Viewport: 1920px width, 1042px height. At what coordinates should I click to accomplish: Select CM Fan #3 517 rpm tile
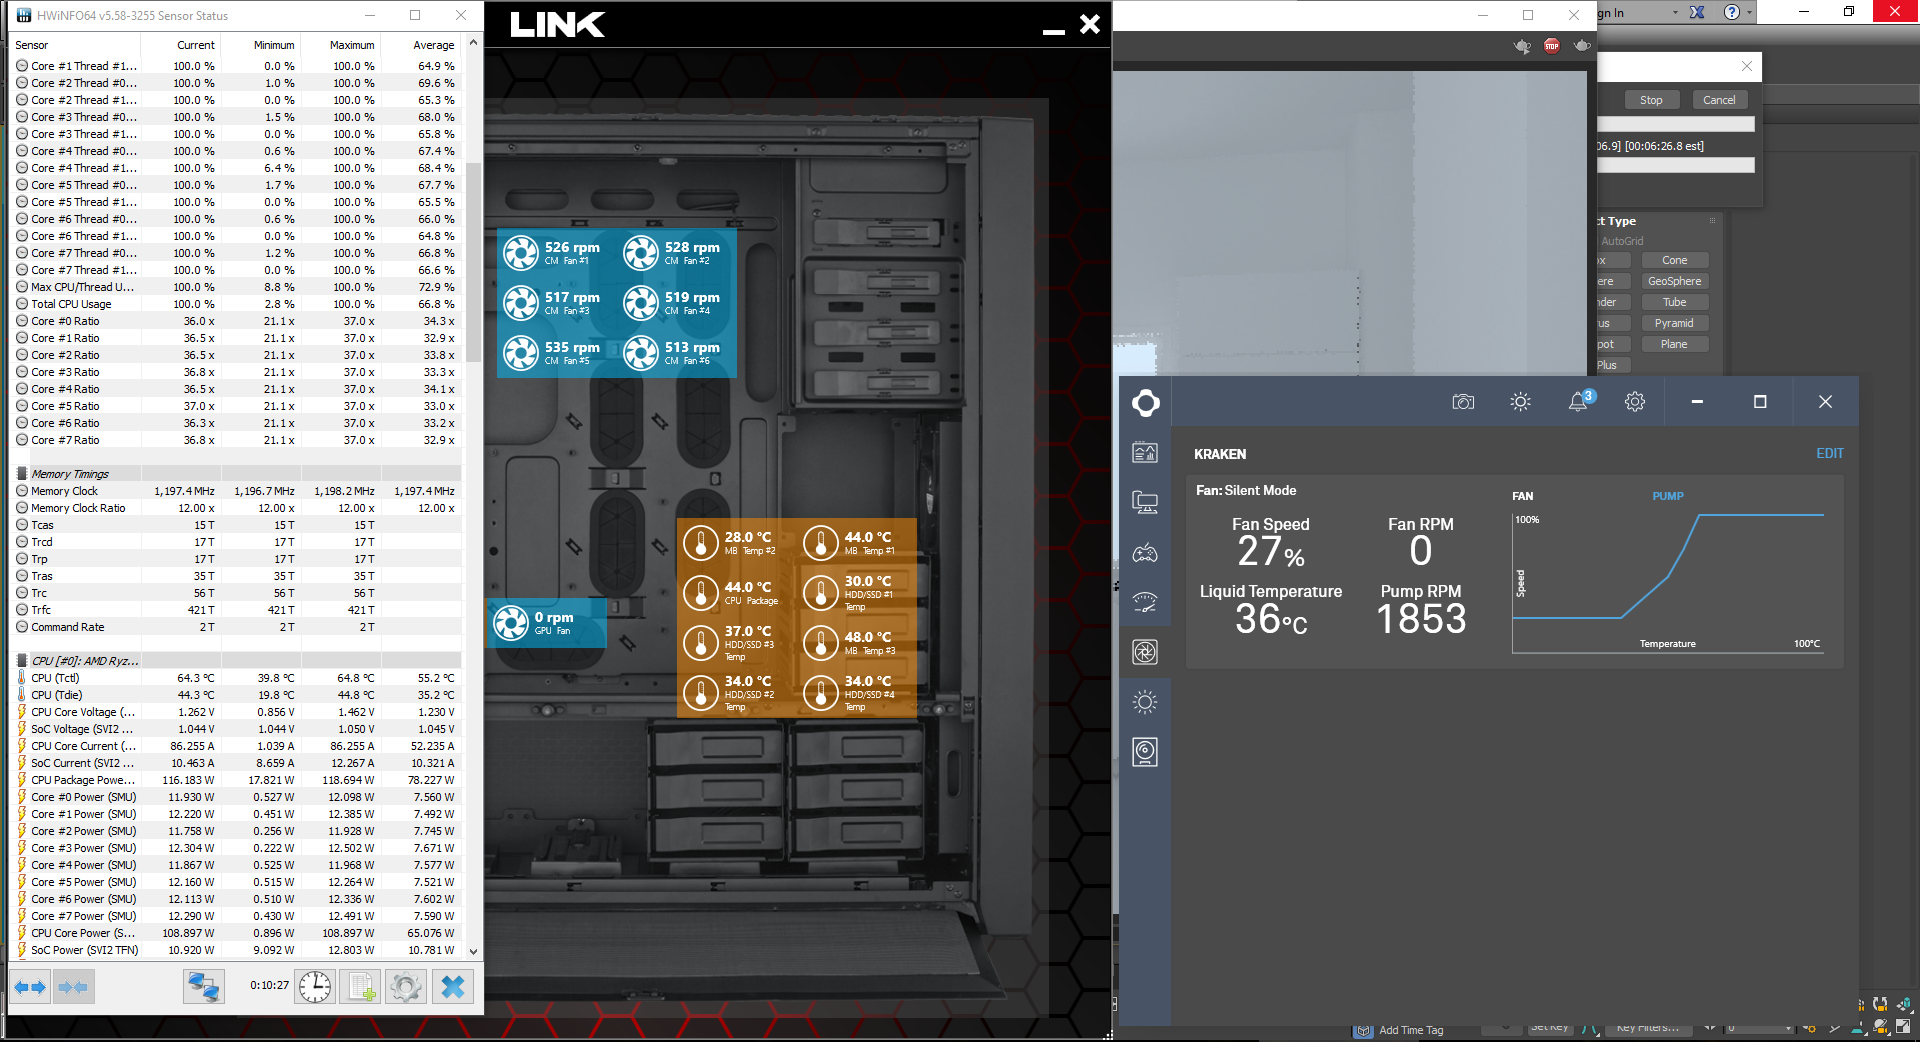(x=557, y=303)
